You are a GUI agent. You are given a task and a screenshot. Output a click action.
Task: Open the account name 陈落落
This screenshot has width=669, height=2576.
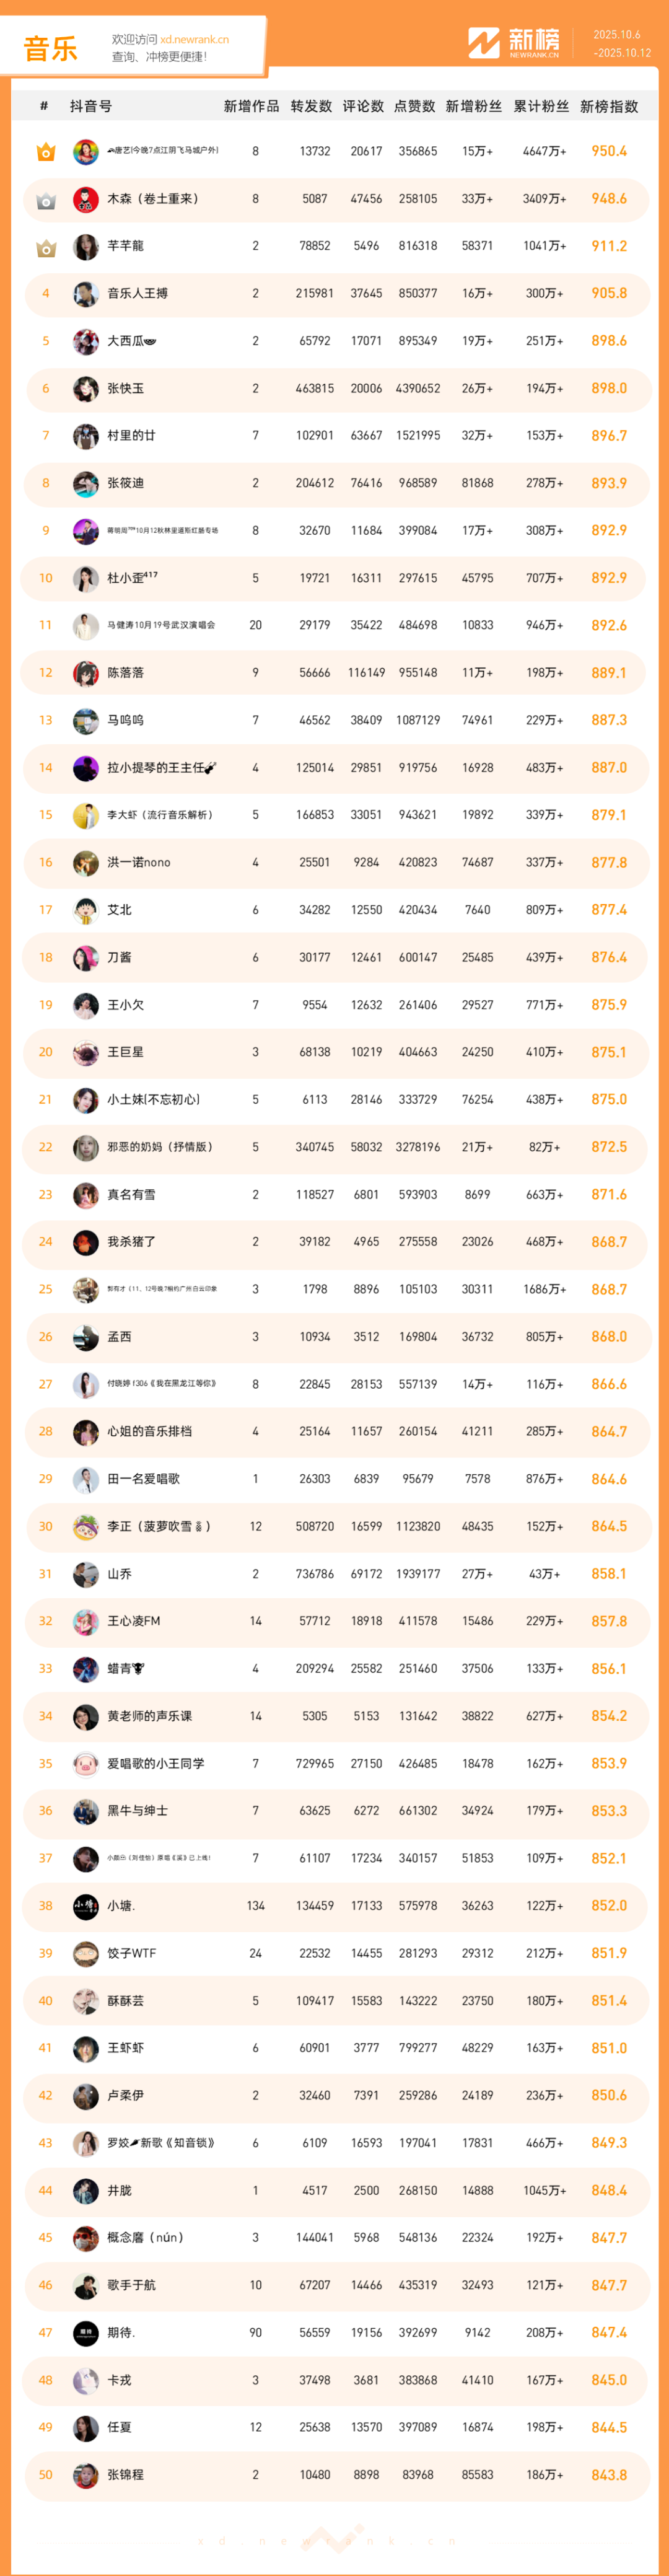pos(125,673)
